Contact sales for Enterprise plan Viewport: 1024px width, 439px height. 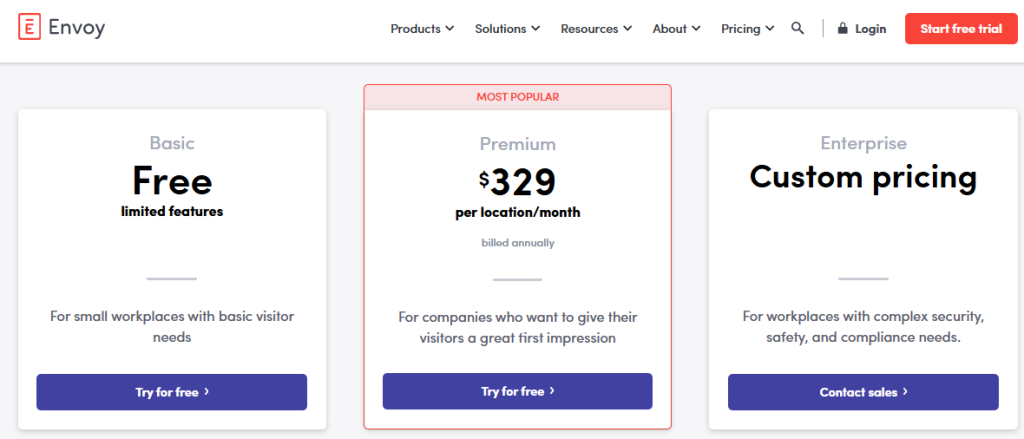tap(863, 392)
